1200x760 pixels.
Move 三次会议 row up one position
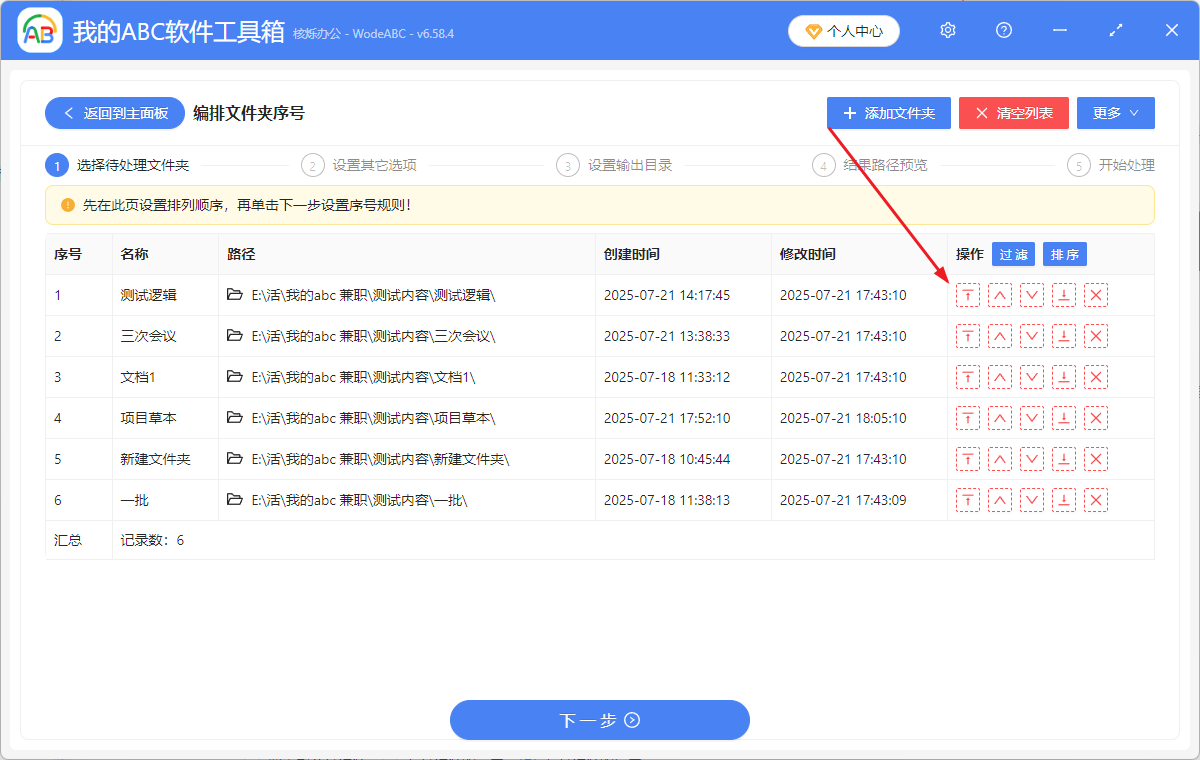coord(999,336)
